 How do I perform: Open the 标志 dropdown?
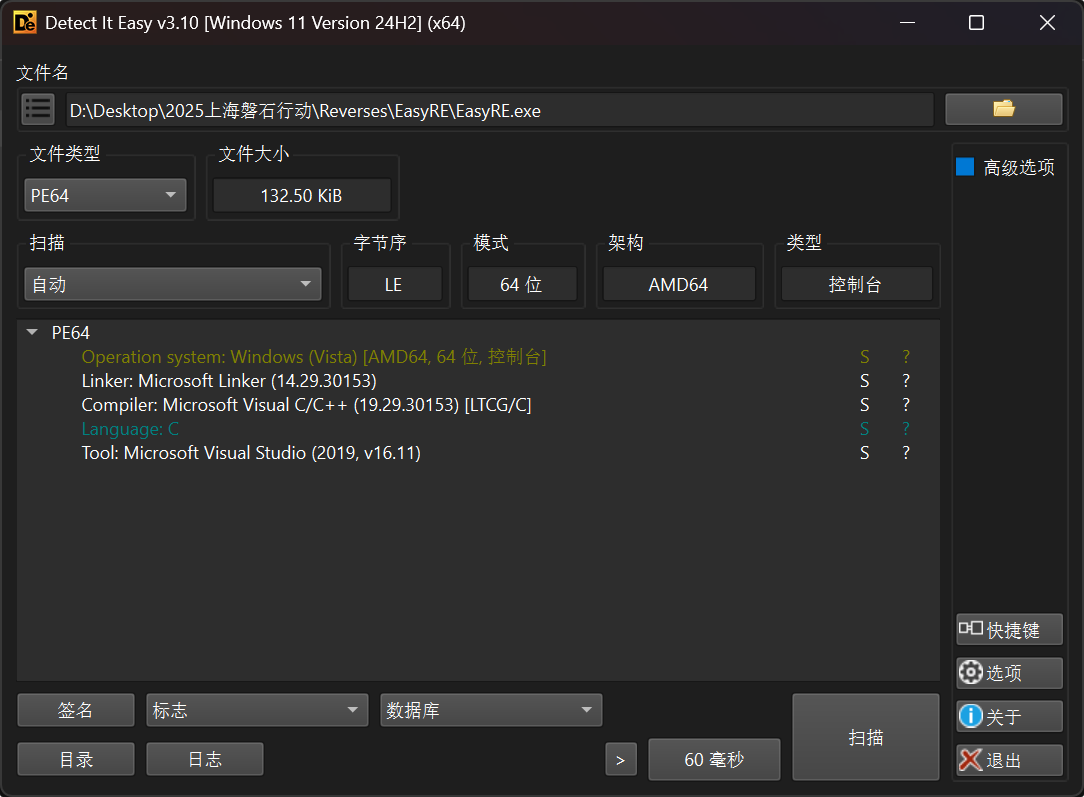[256, 710]
